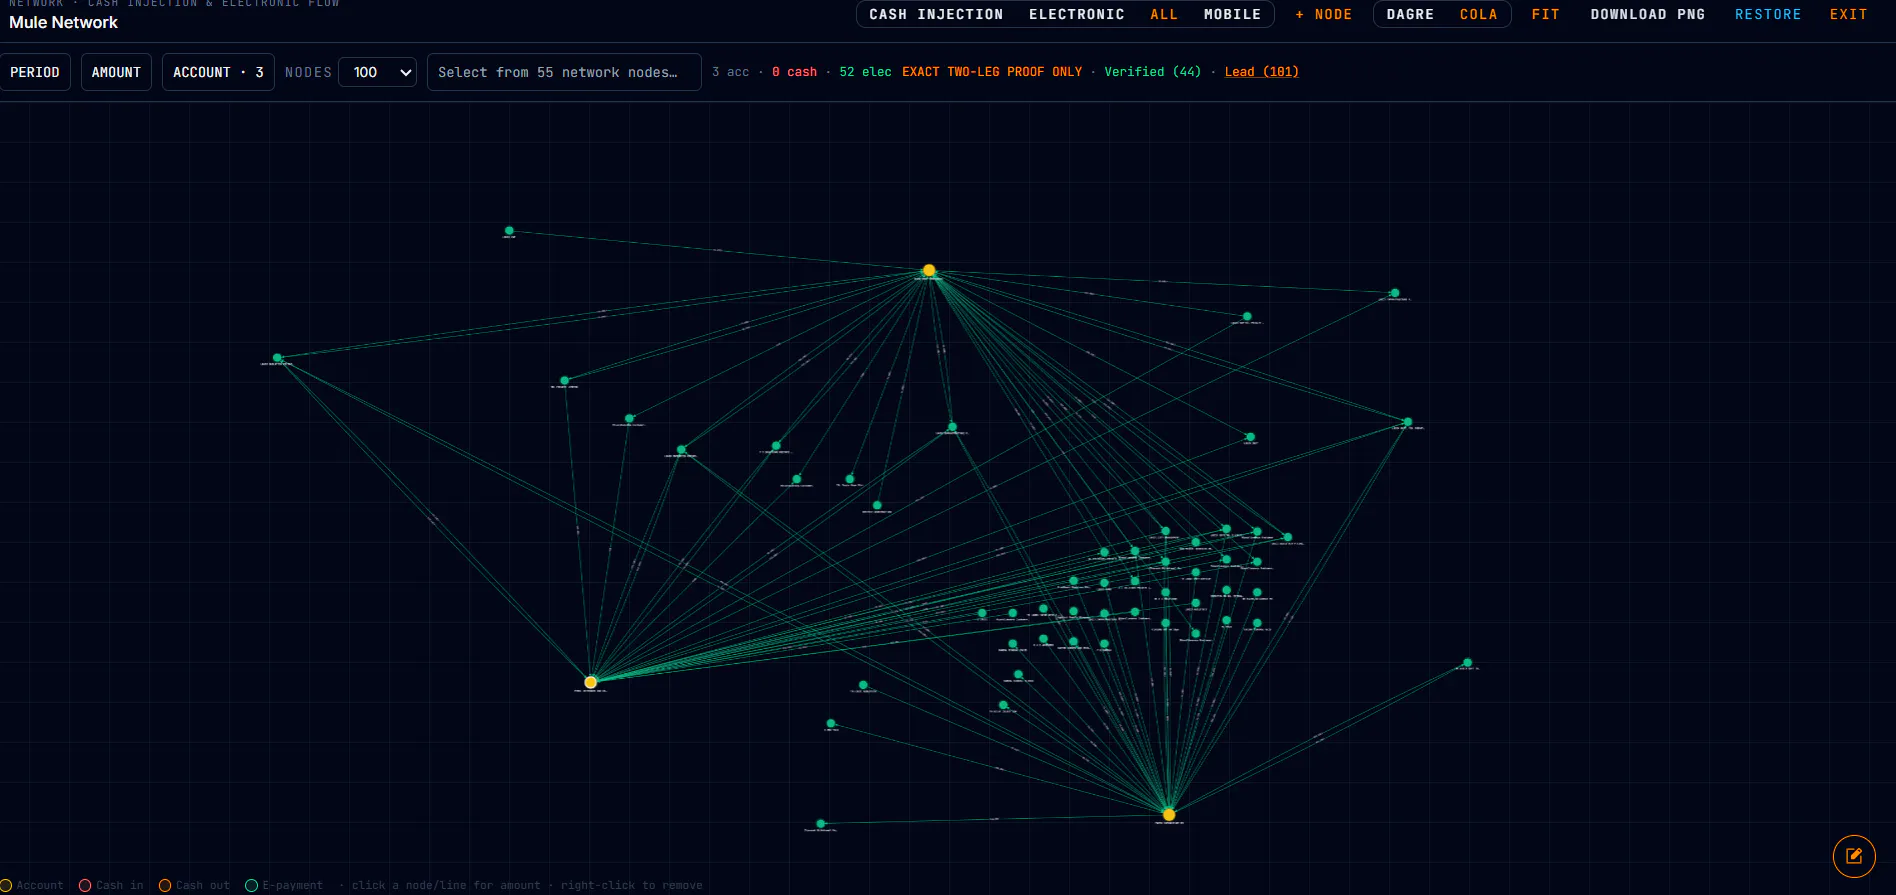Select the yellow hub node at bottom center
This screenshot has width=1896, height=895.
tap(1169, 814)
